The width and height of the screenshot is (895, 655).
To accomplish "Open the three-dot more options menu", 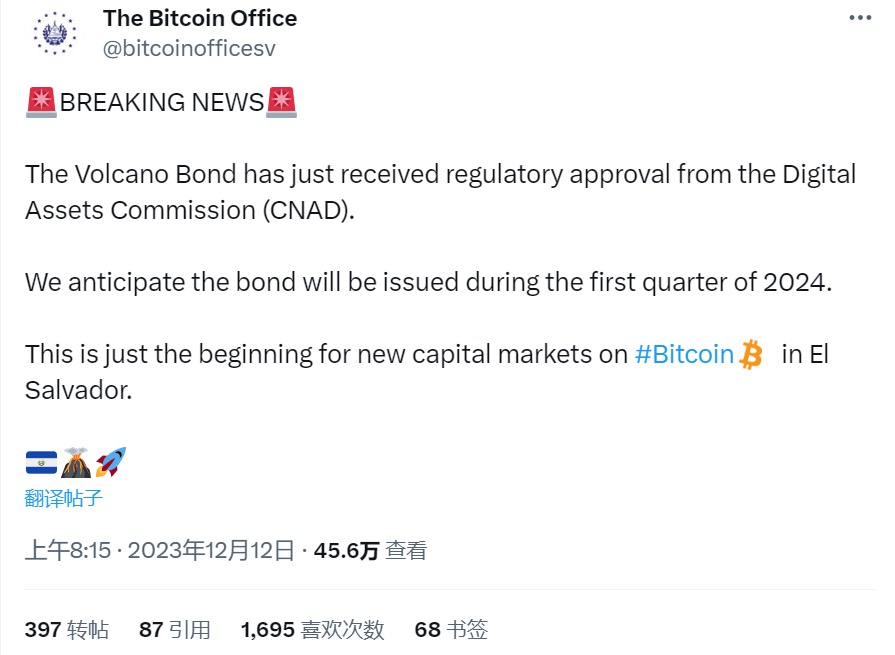I will point(859,18).
